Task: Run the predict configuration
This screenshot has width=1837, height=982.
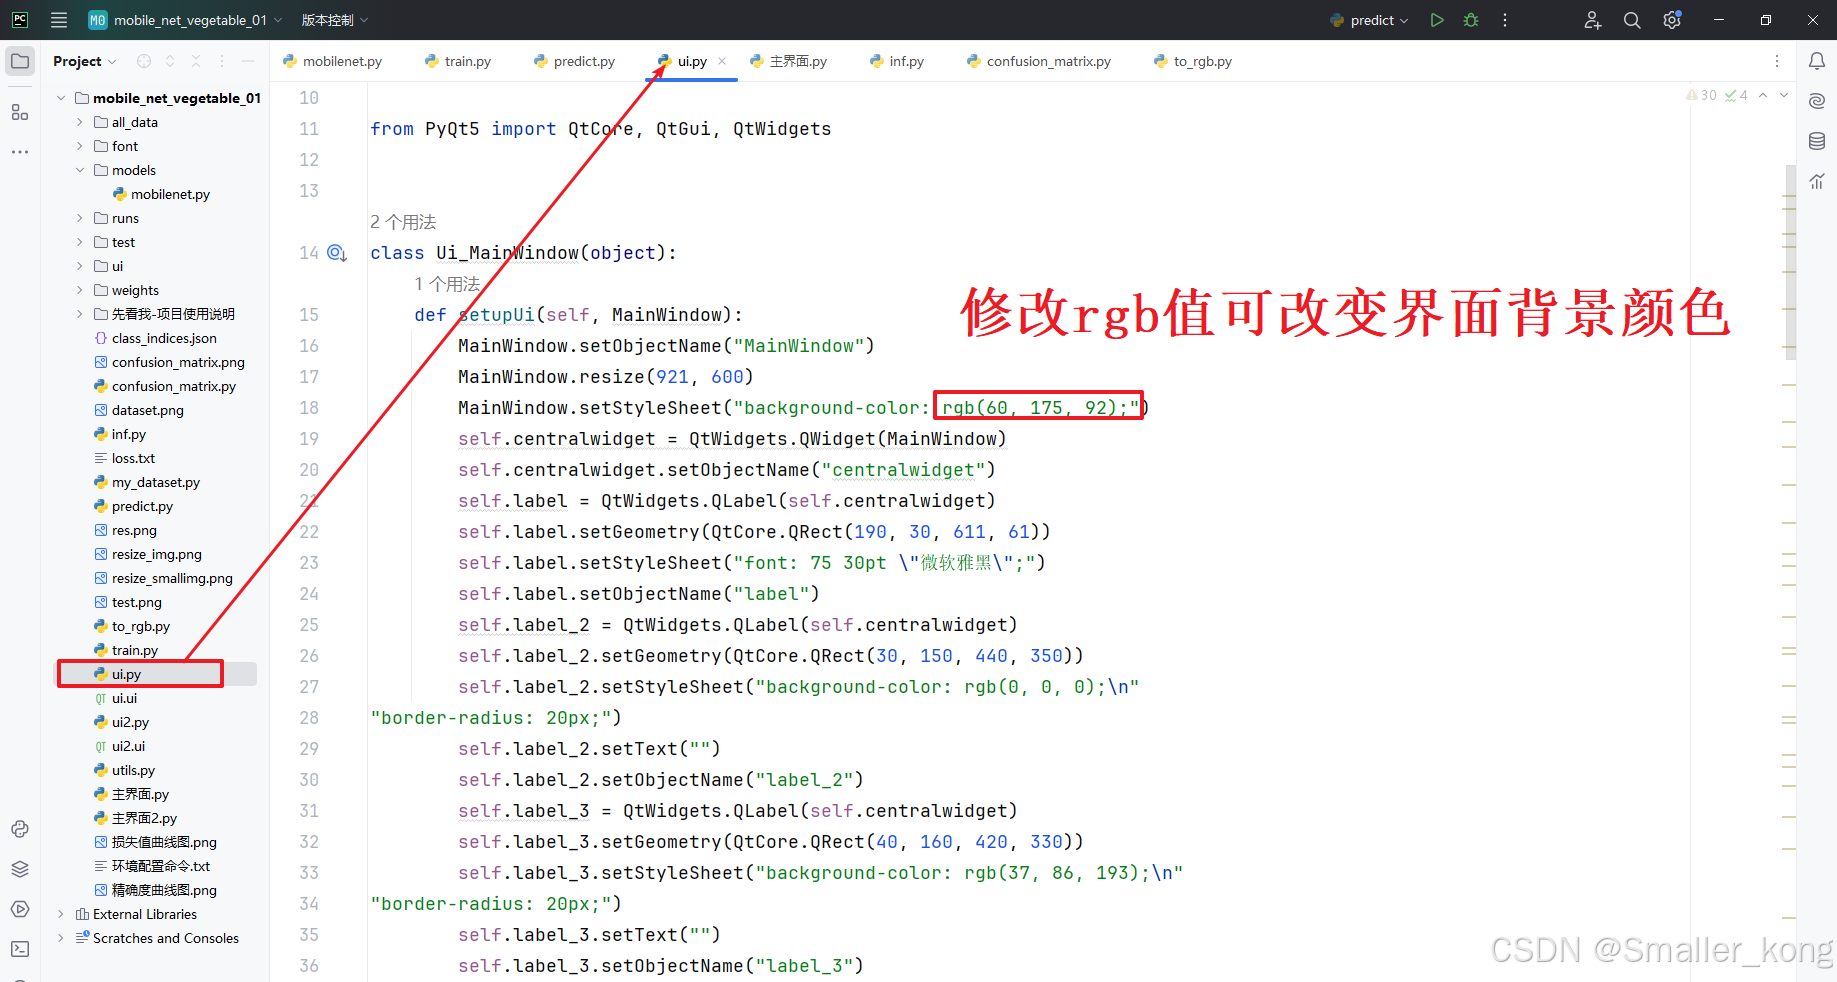Action: [1437, 20]
